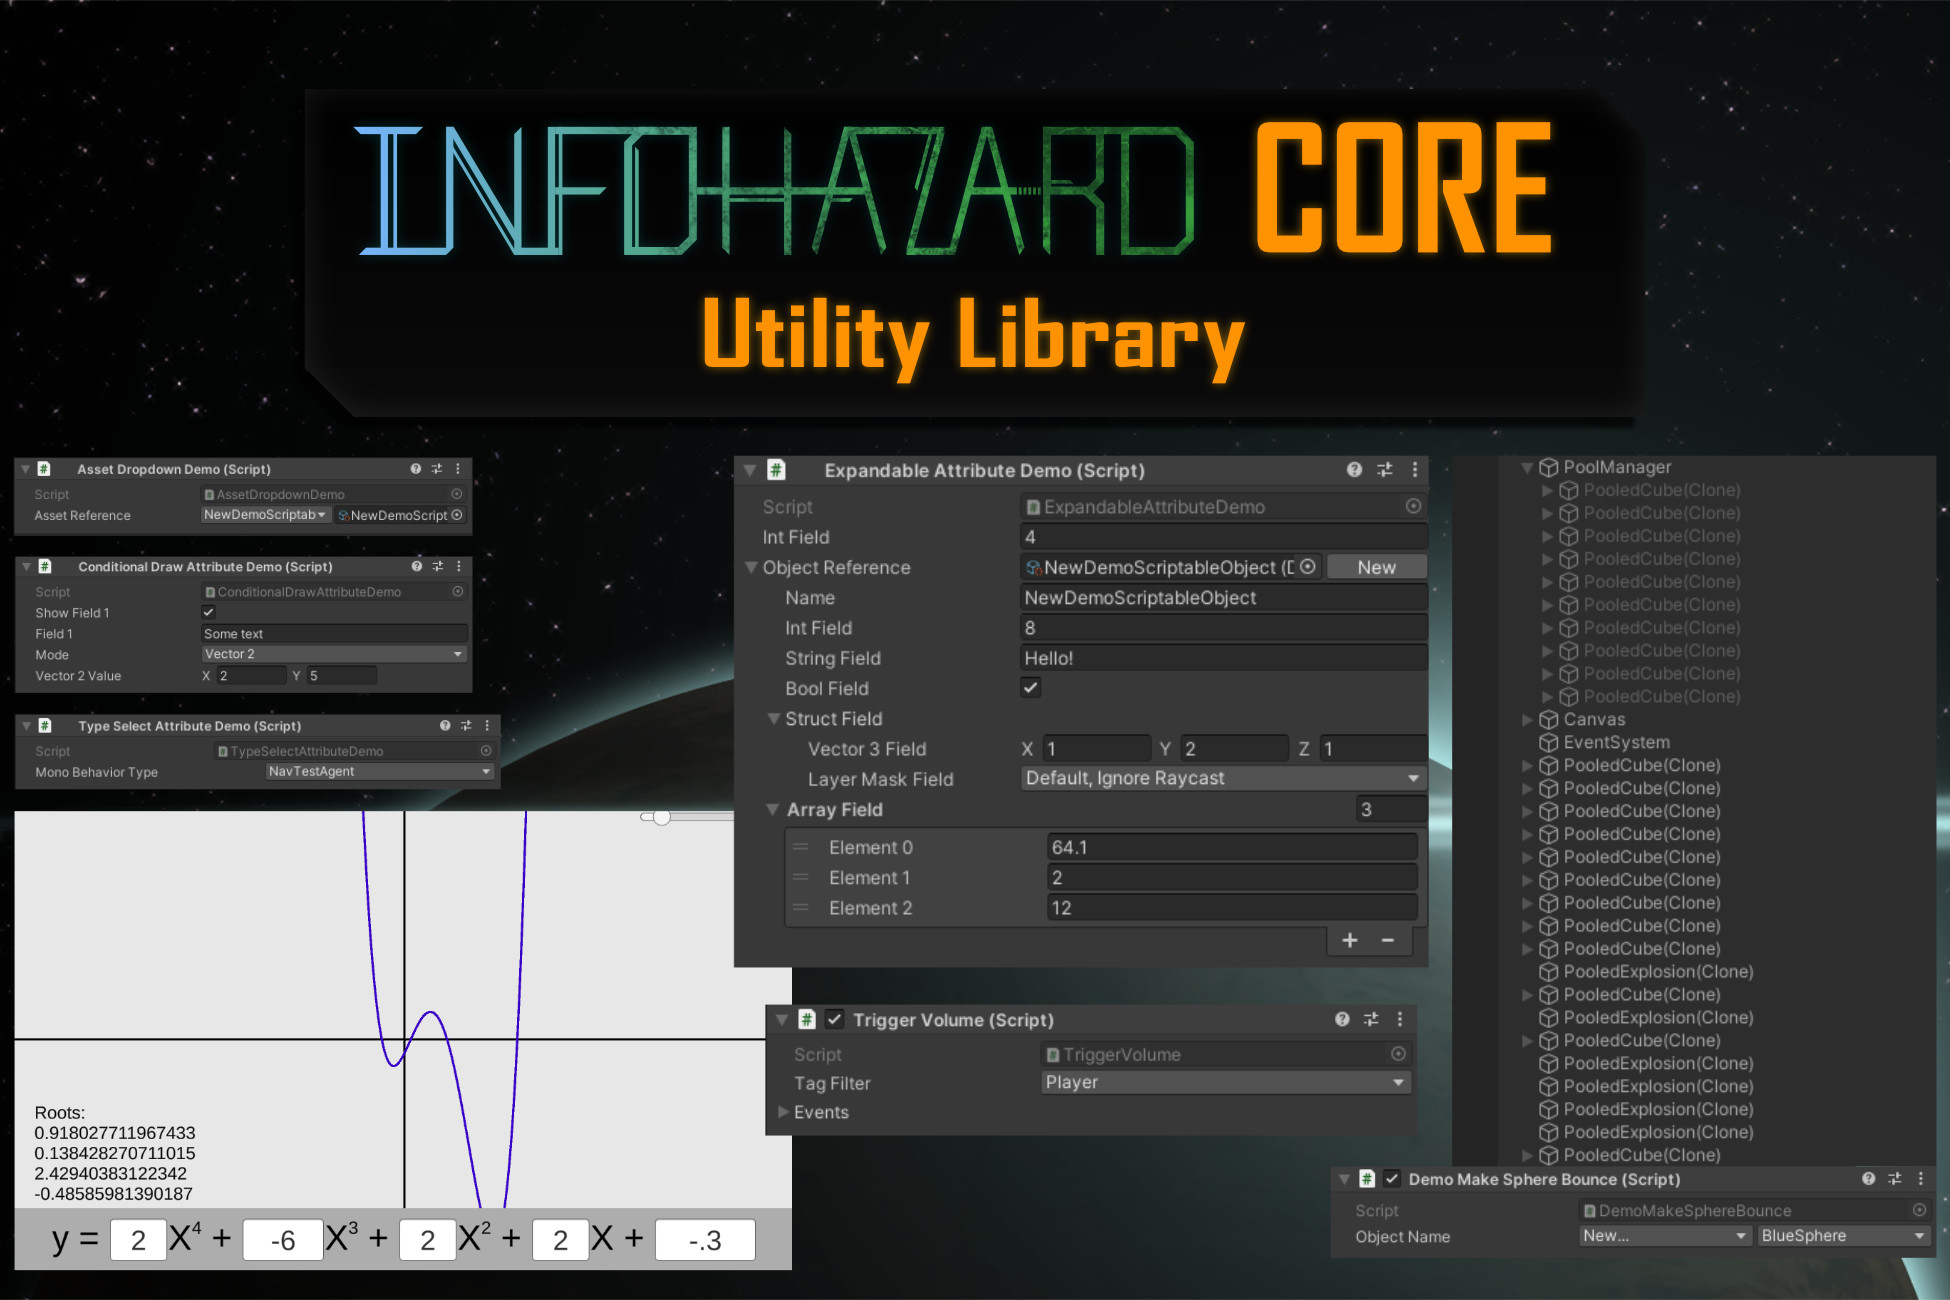Disable the Trigger Volume script checkbox

(x=836, y=1019)
